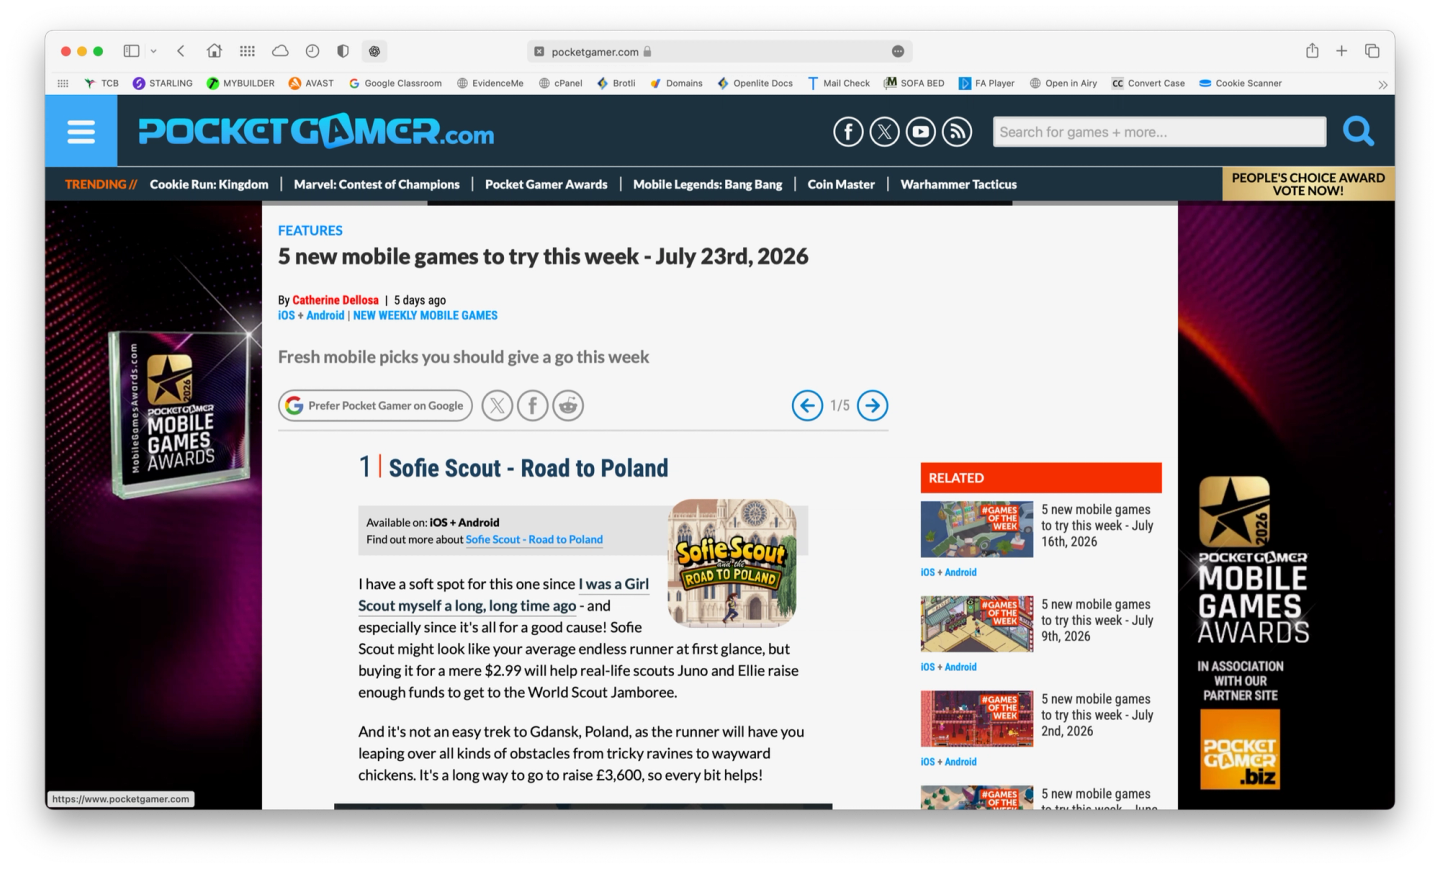
Task: Open related article thumbnail July 9th, 2026
Action: (976, 624)
